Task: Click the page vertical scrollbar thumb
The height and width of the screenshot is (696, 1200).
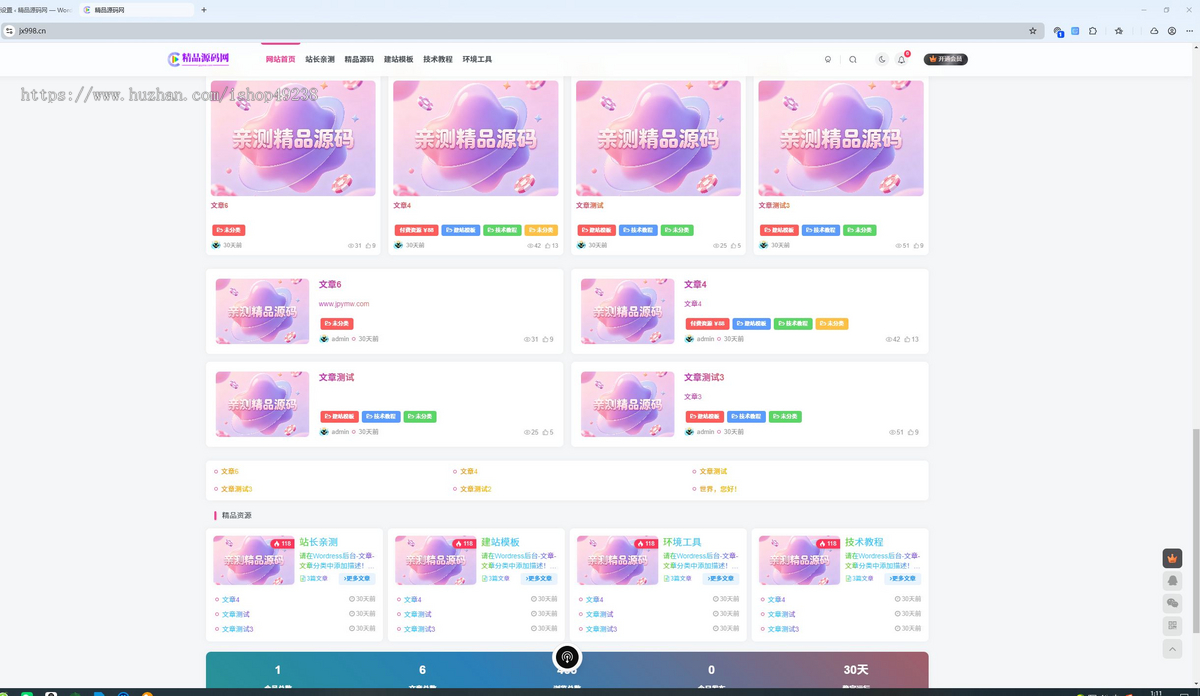Action: point(1195,530)
